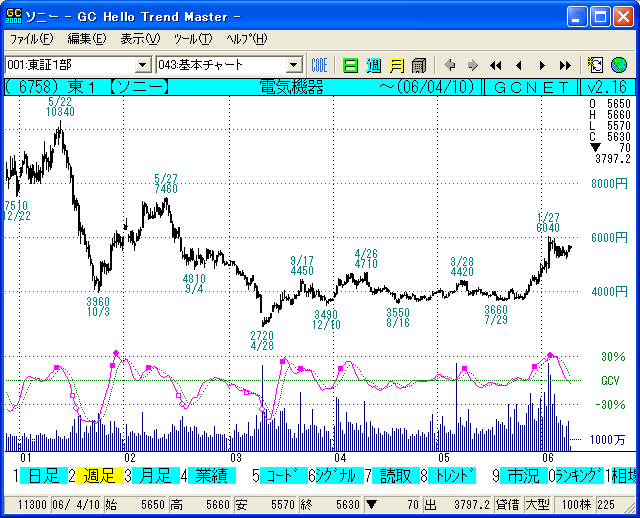Viewport: 640px width, 518px height.
Task: Open the ランキング button
Action: click(580, 476)
